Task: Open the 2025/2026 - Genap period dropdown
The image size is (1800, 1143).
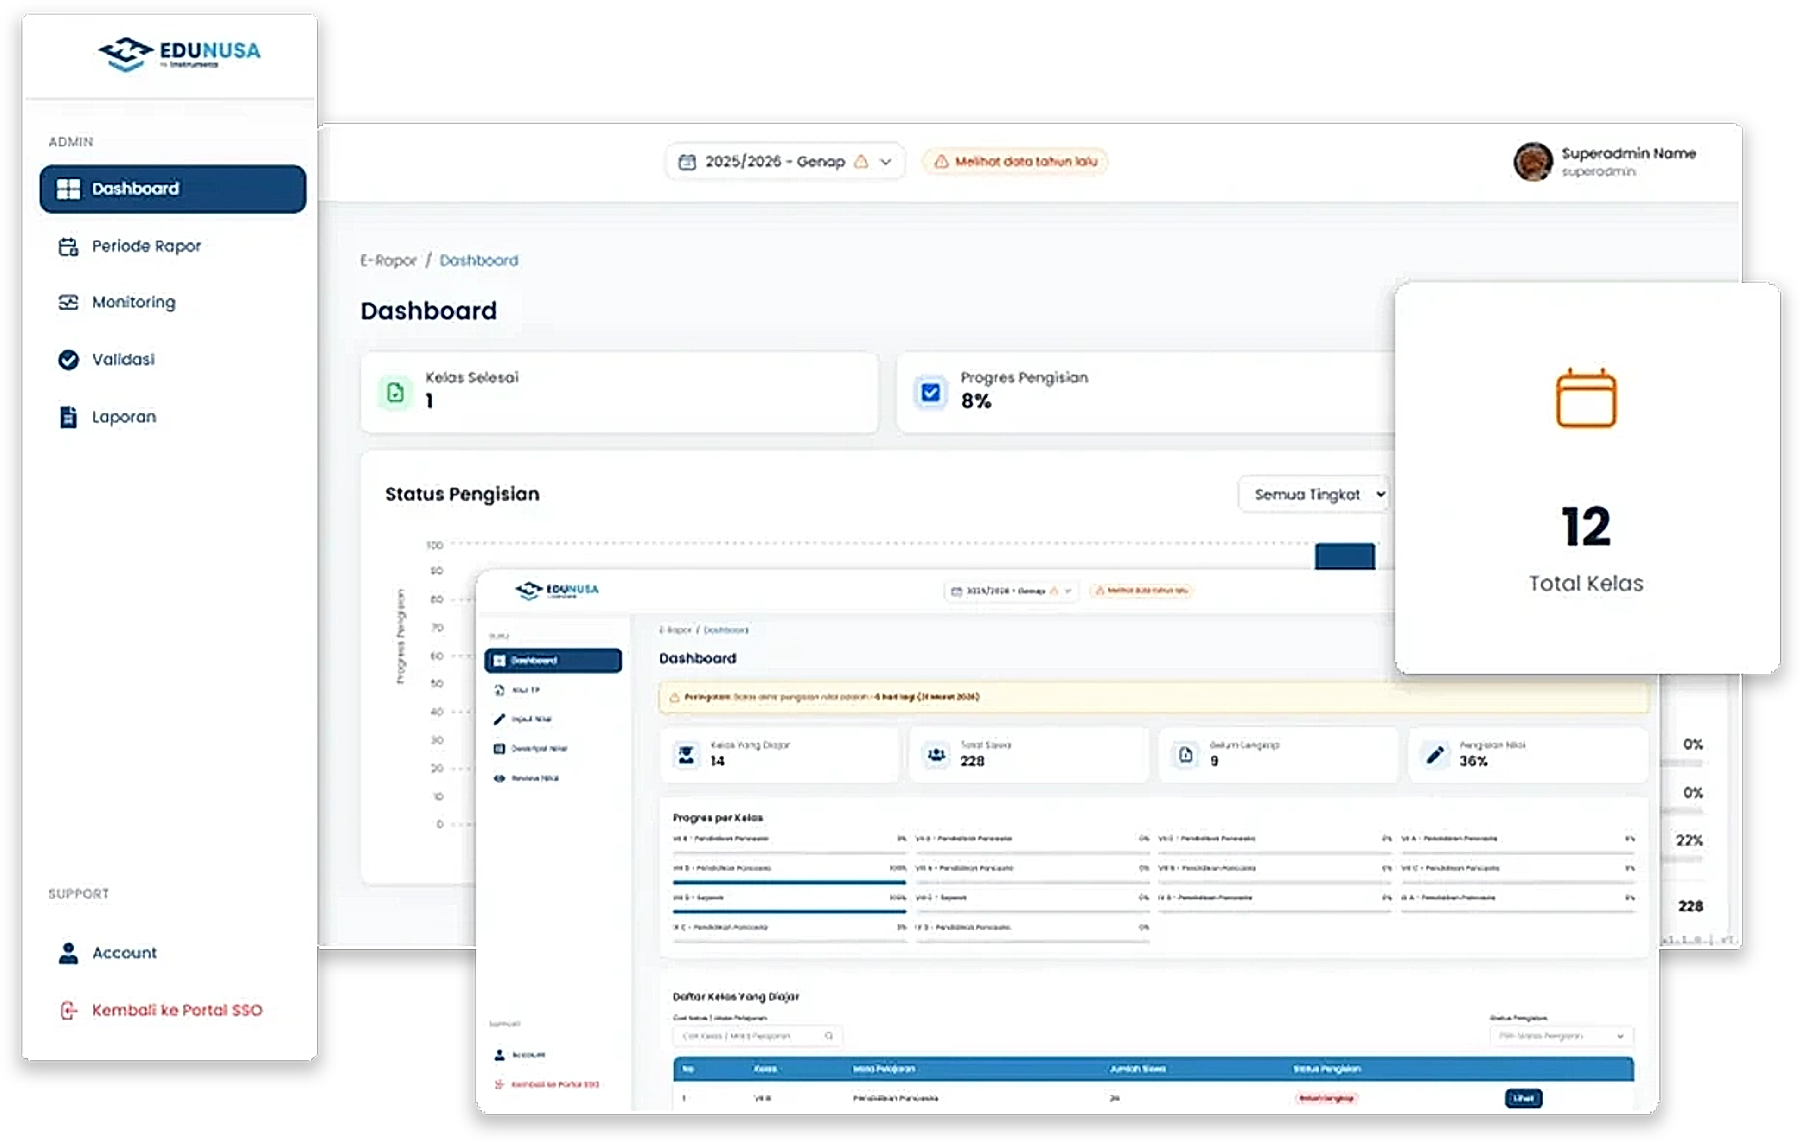Action: pyautogui.click(x=785, y=161)
